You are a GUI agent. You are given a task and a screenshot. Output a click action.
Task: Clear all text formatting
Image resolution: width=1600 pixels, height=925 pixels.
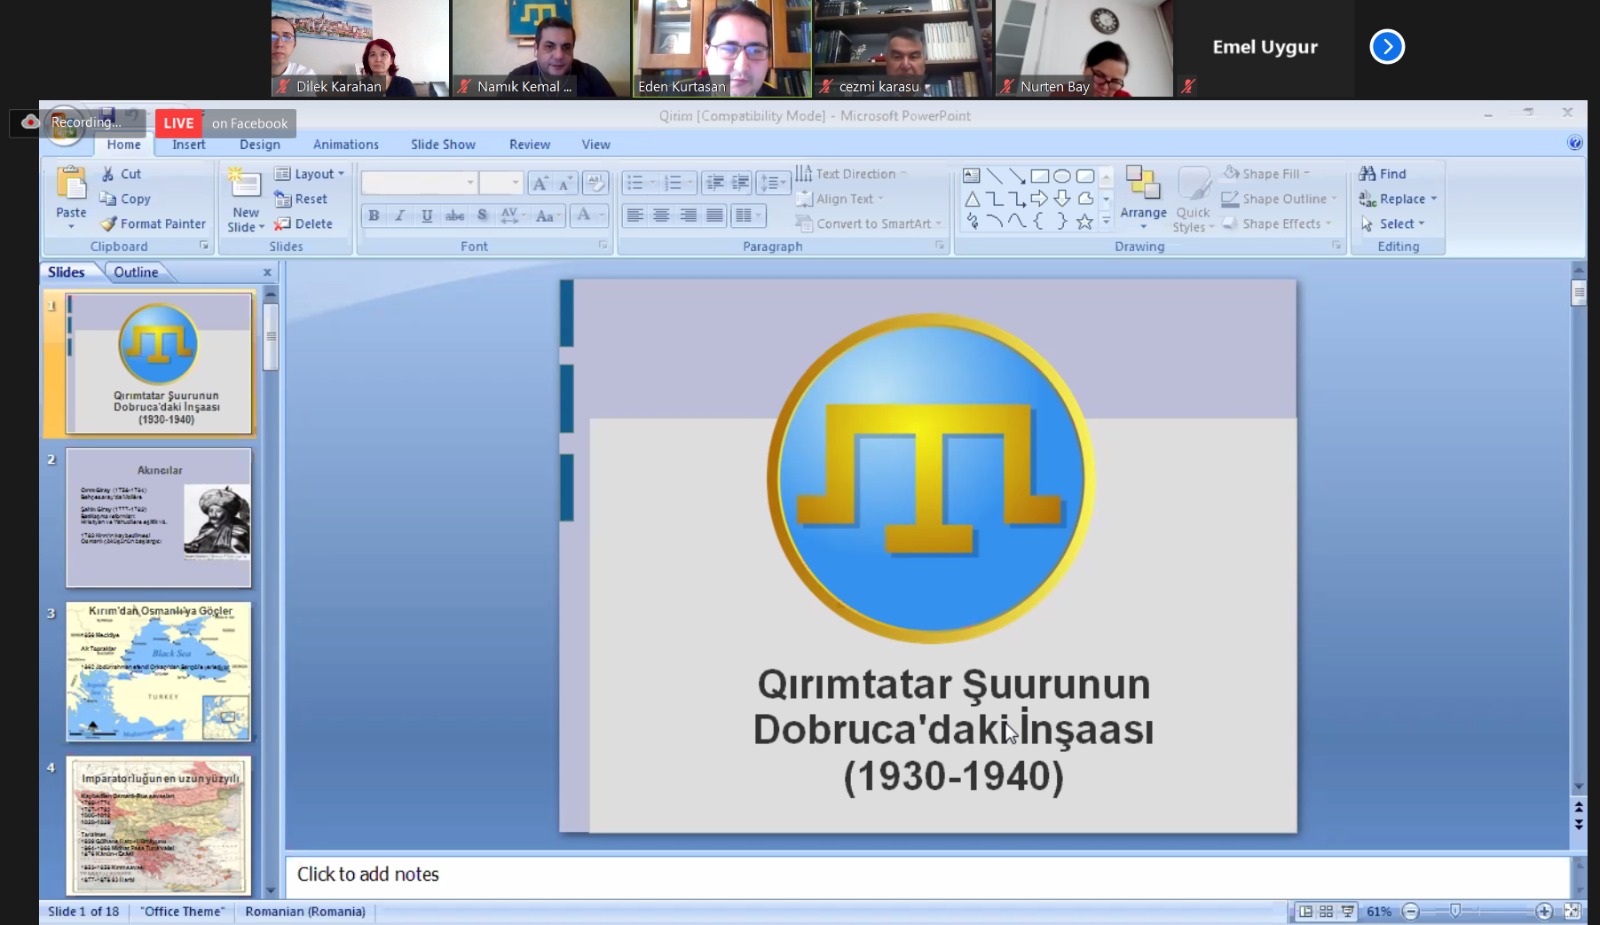(x=595, y=183)
